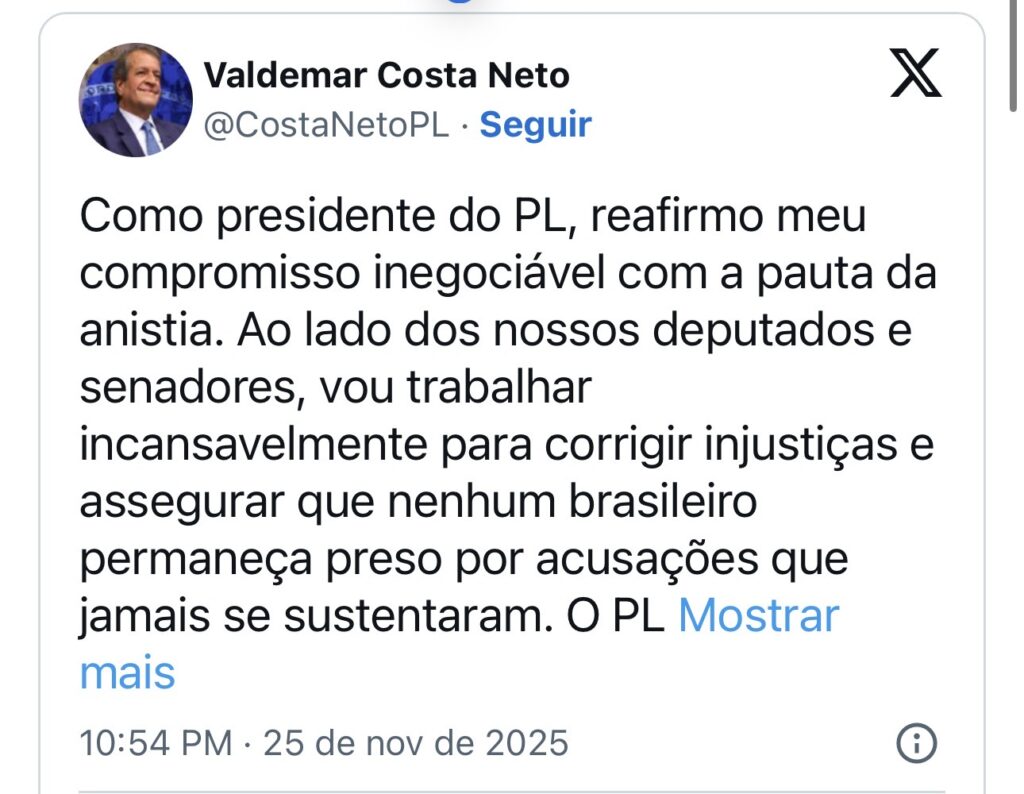
Task: Expand the tweet with Mostrar mais
Action: pyautogui.click(x=758, y=616)
